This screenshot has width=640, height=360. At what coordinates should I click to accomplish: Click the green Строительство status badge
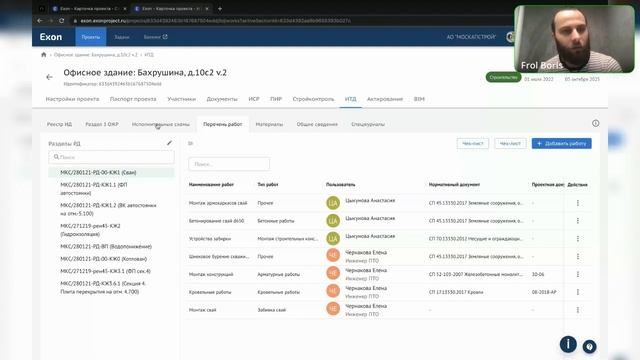[503, 77]
